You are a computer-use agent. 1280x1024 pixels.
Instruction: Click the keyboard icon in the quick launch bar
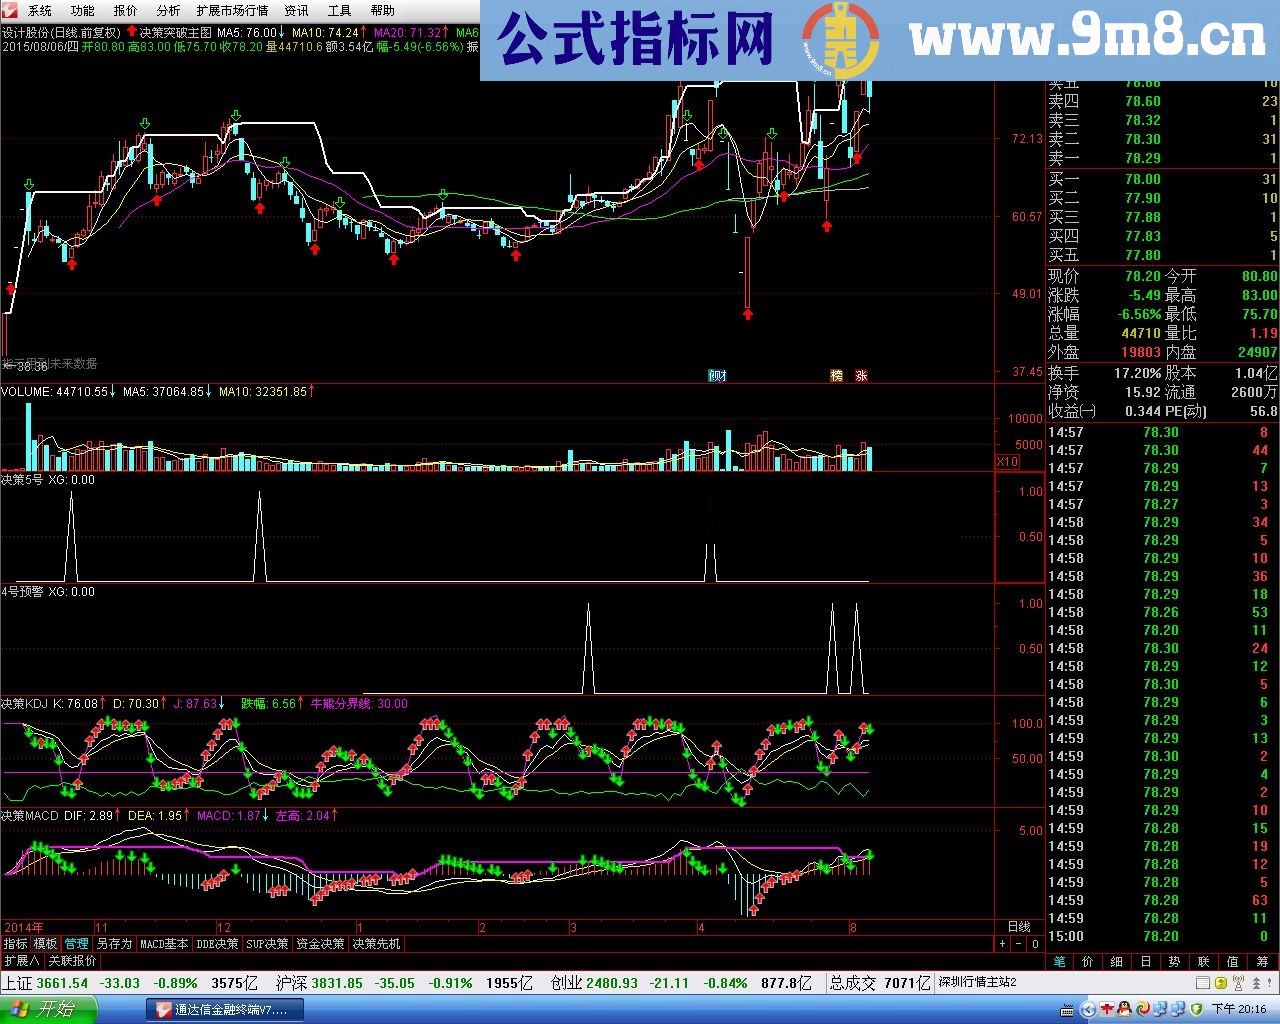[x=1067, y=1010]
